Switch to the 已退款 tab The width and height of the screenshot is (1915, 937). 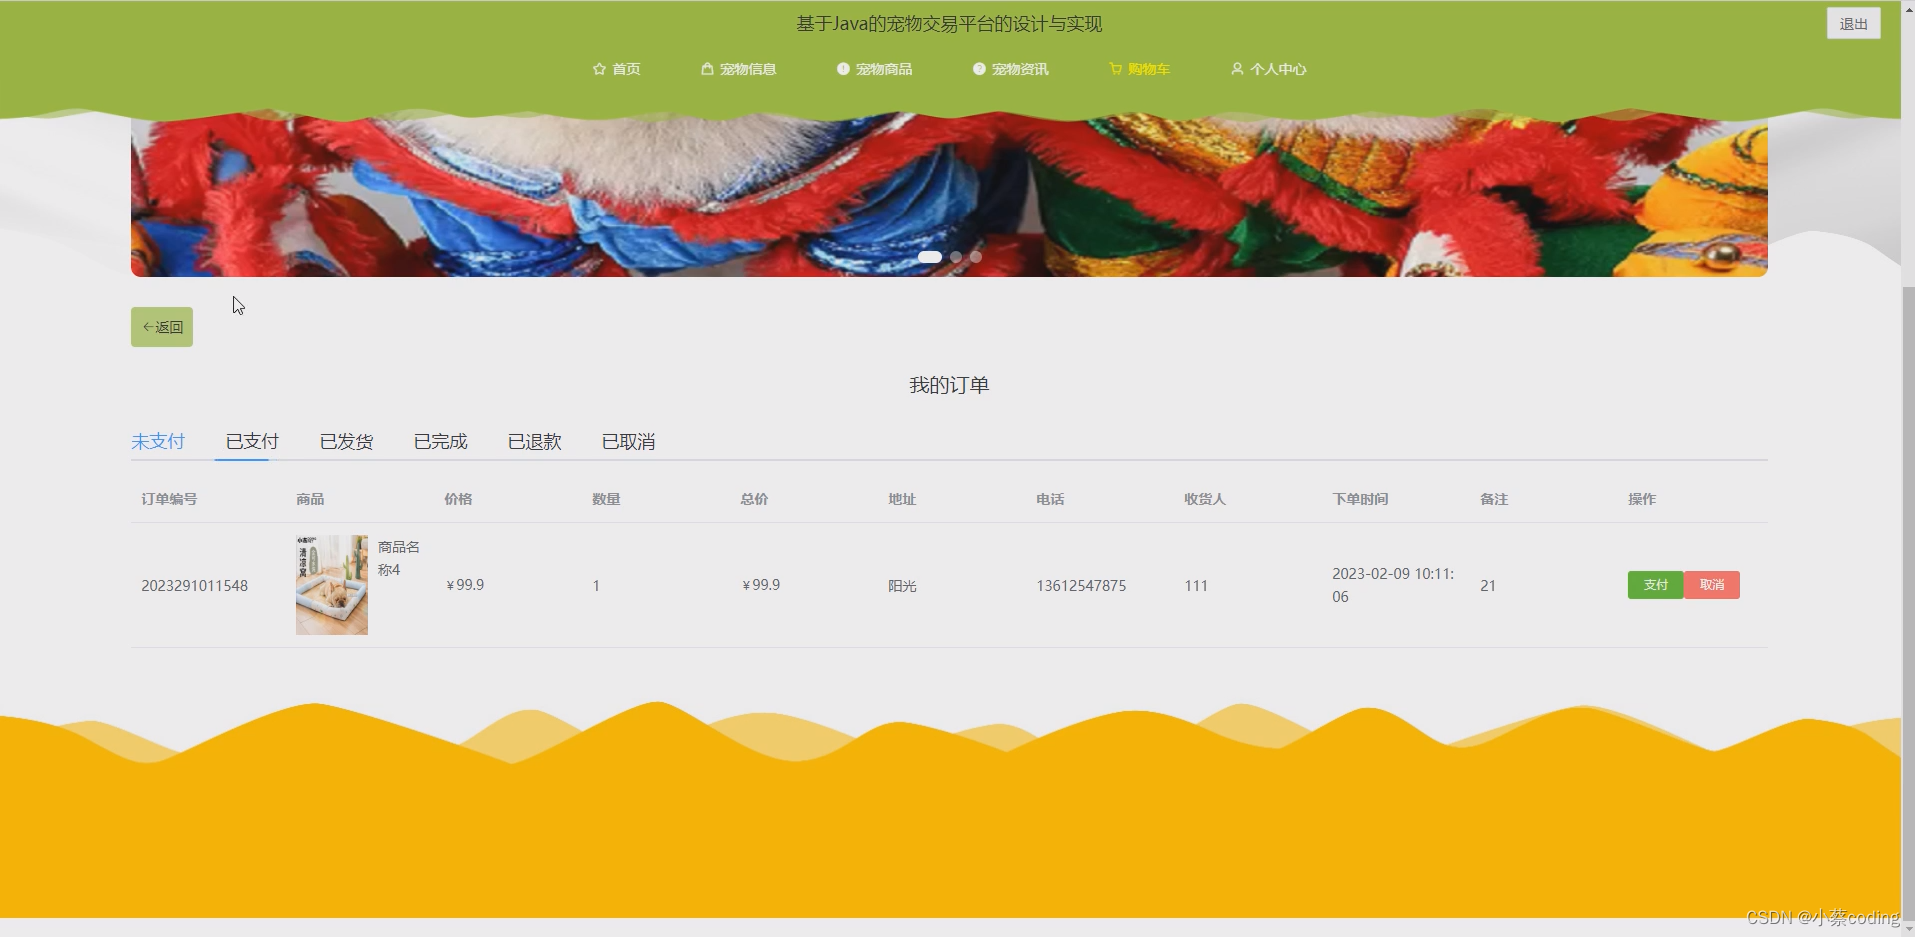point(534,441)
